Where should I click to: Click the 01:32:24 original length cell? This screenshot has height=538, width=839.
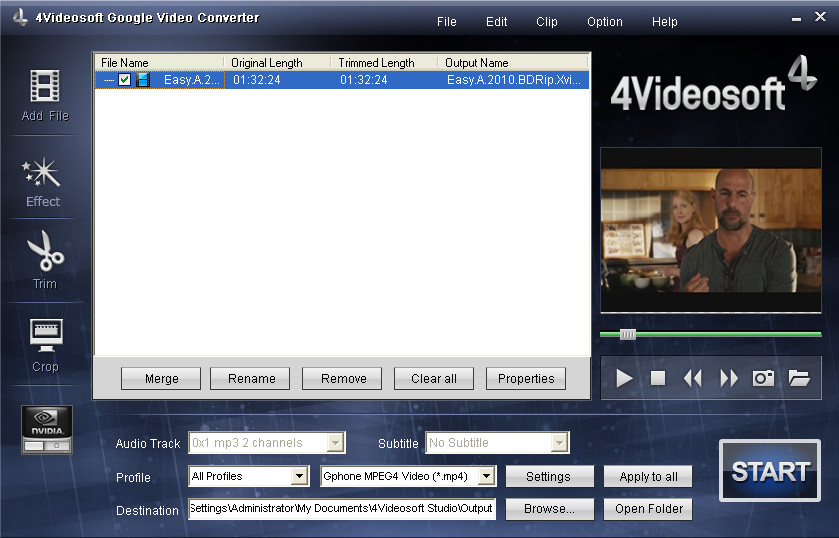(257, 80)
